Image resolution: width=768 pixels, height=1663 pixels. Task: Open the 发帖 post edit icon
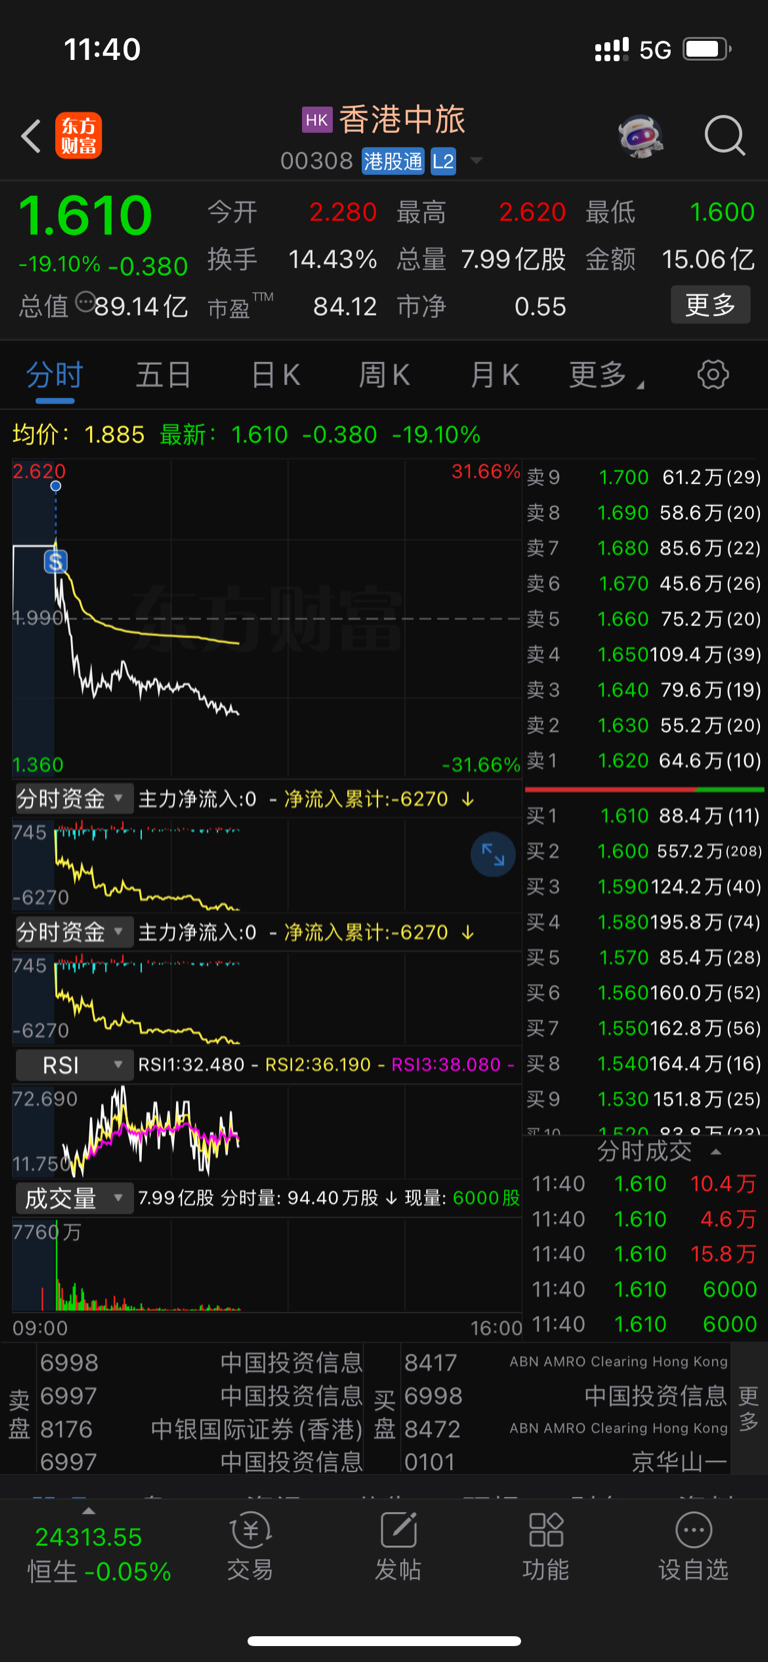click(398, 1530)
